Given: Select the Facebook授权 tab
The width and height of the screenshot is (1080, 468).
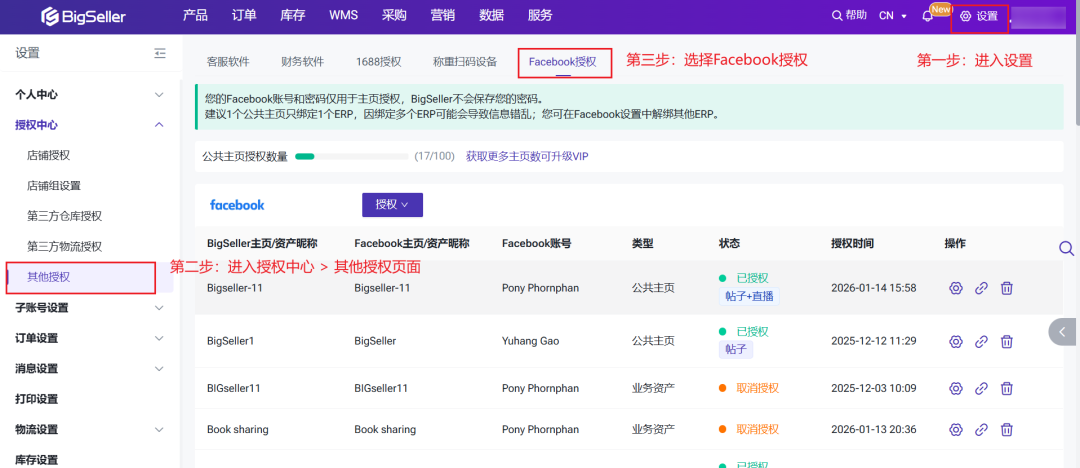Looking at the screenshot, I should tap(563, 62).
